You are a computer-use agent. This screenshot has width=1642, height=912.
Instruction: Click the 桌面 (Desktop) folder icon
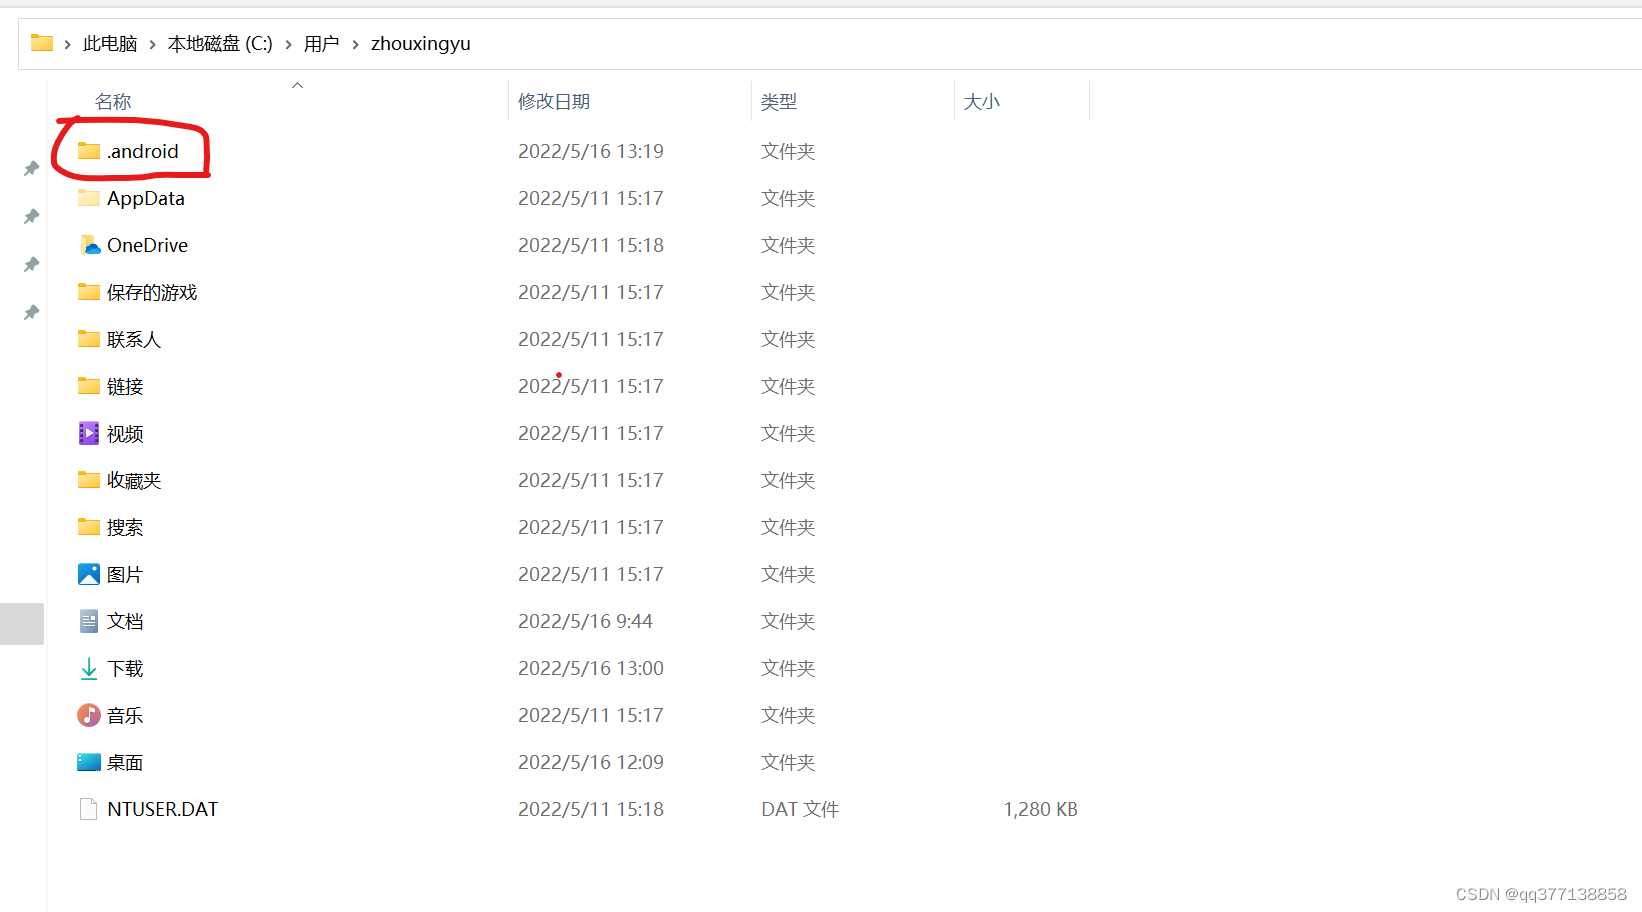[88, 761]
